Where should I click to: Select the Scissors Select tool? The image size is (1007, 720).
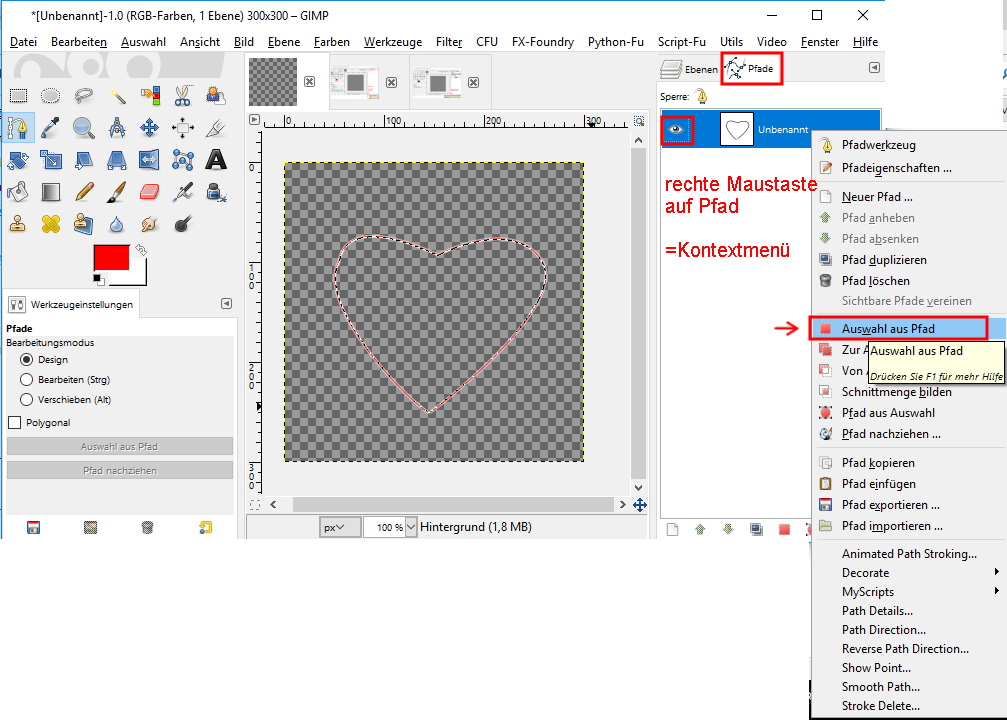coord(183,96)
